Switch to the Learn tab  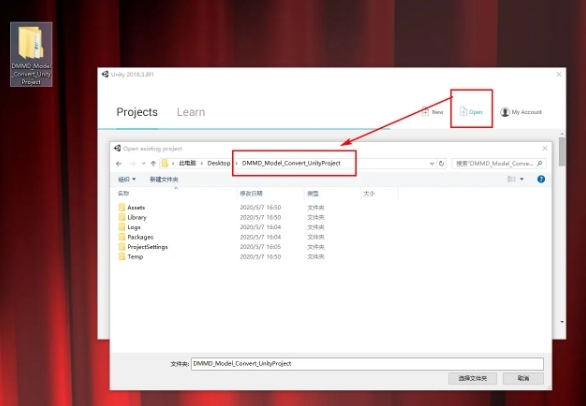tap(191, 112)
